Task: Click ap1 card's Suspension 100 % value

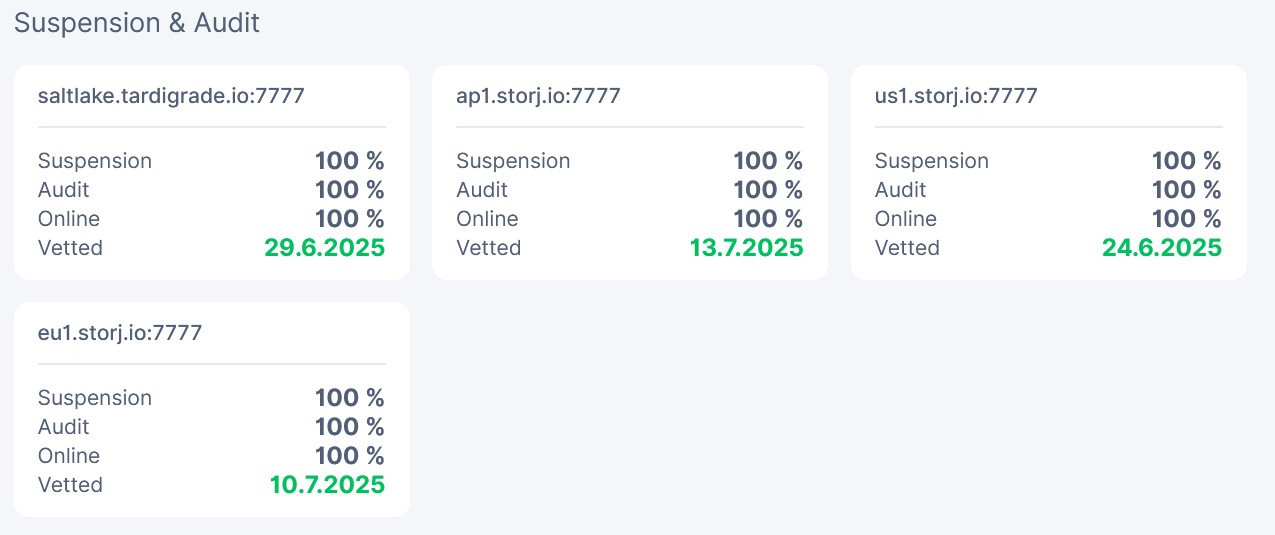Action: [x=768, y=161]
